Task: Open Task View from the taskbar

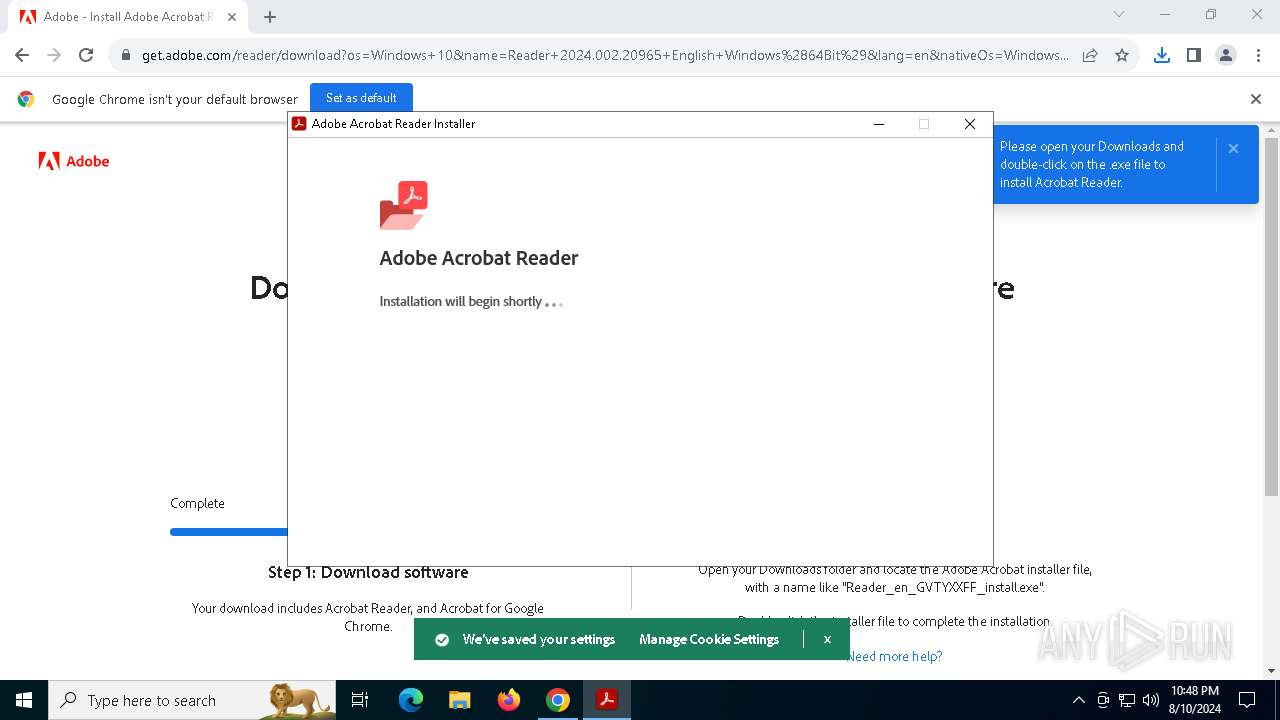Action: coord(360,700)
